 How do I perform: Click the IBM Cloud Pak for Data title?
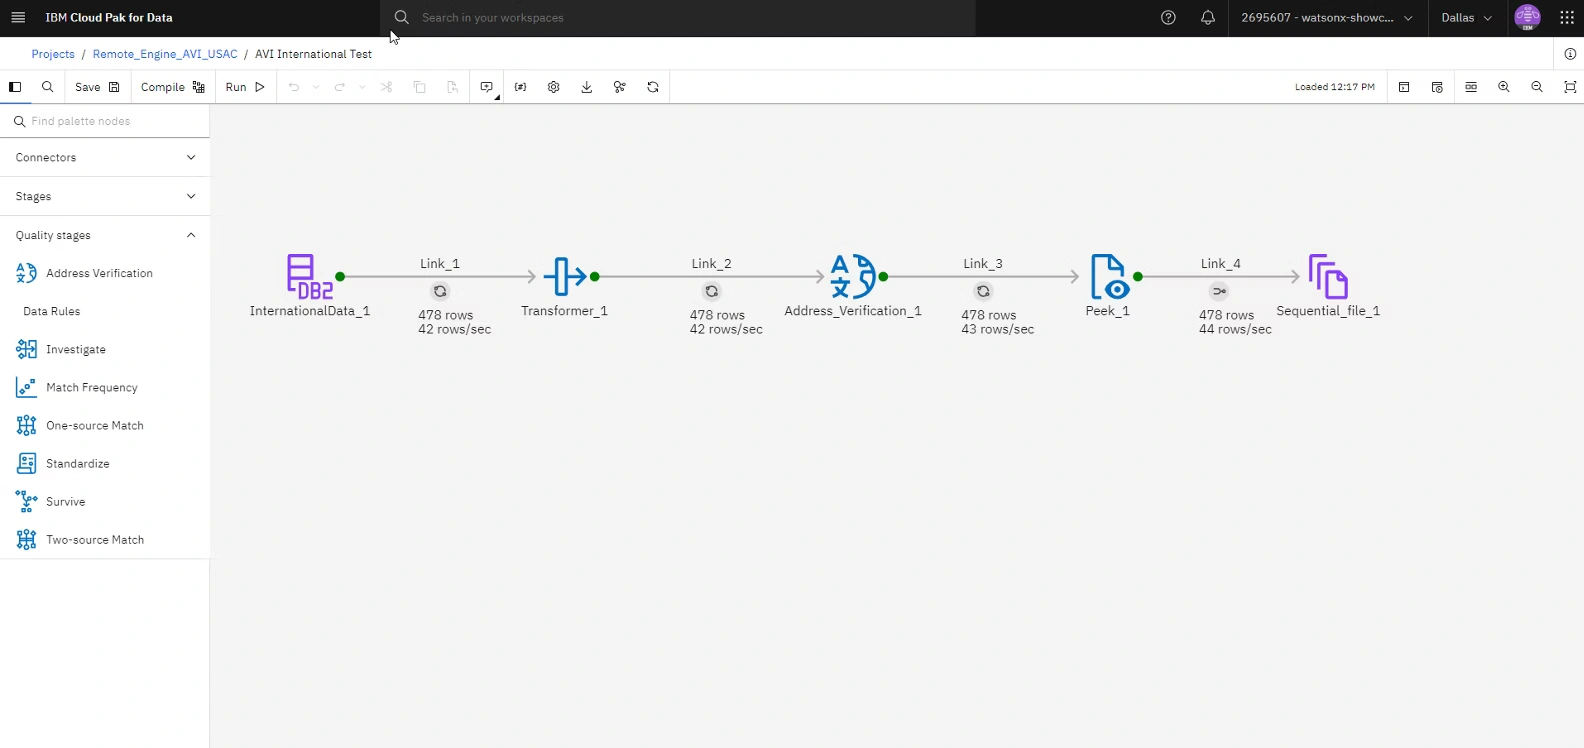109,18
